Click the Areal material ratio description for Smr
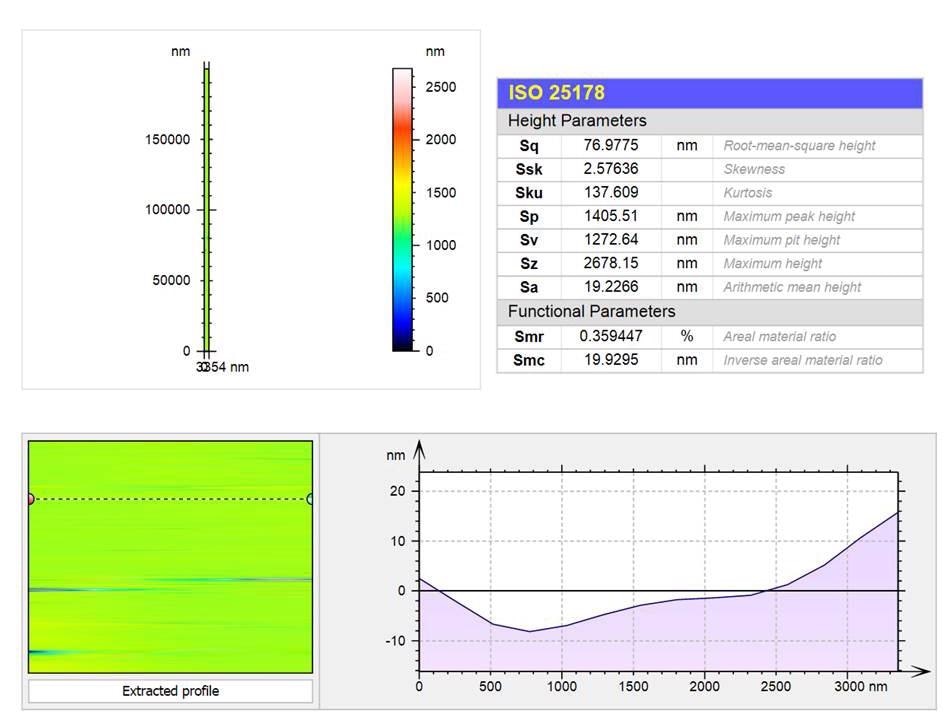This screenshot has height=721, width=945. (x=779, y=336)
